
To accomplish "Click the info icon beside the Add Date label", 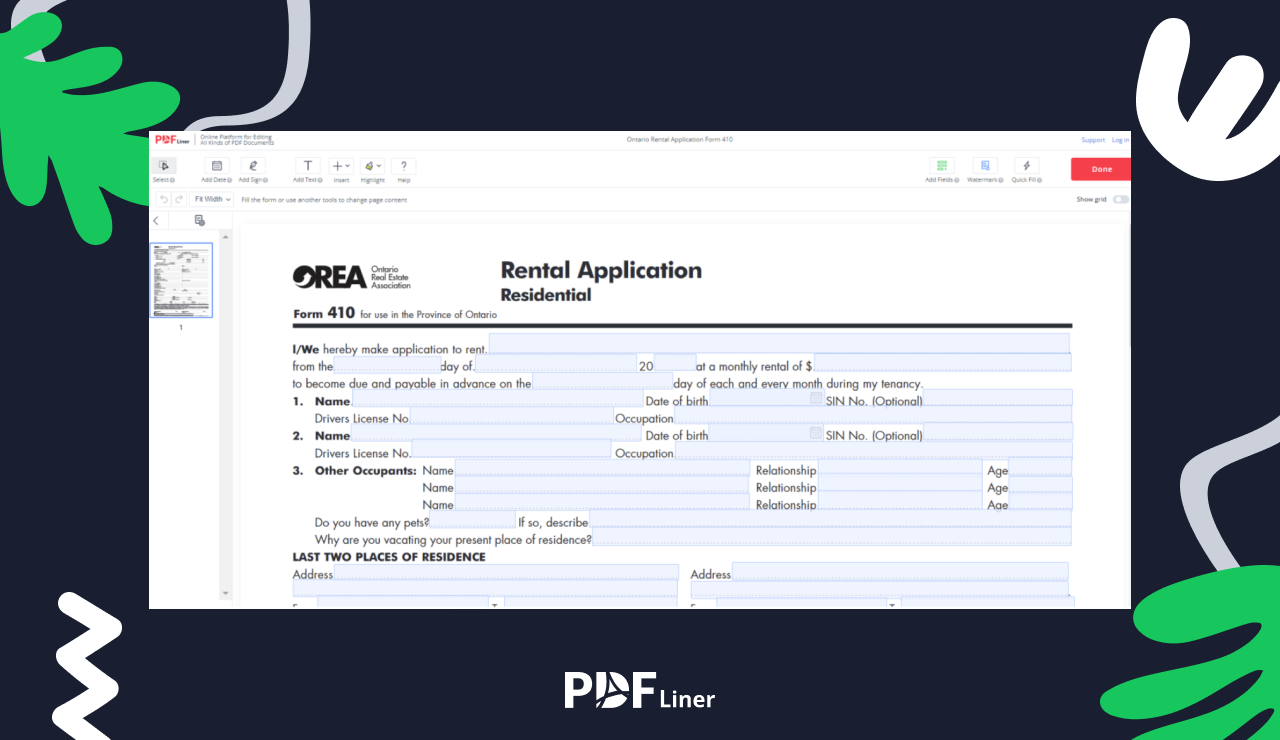I will 230,181.
